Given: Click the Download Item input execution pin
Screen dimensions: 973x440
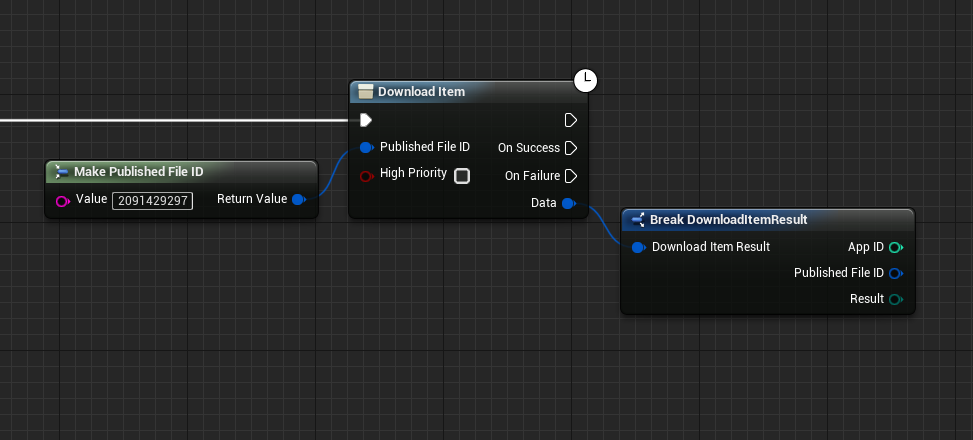Looking at the screenshot, I should tap(366, 120).
